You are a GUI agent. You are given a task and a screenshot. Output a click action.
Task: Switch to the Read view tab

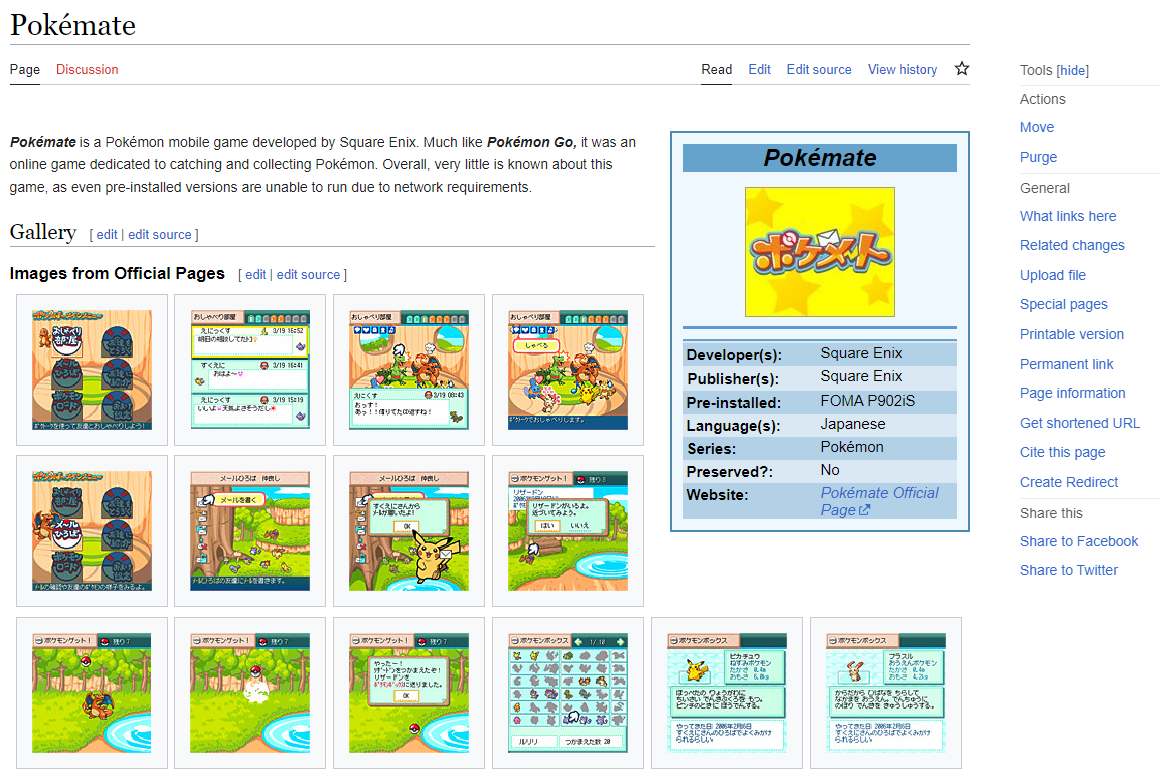point(716,70)
